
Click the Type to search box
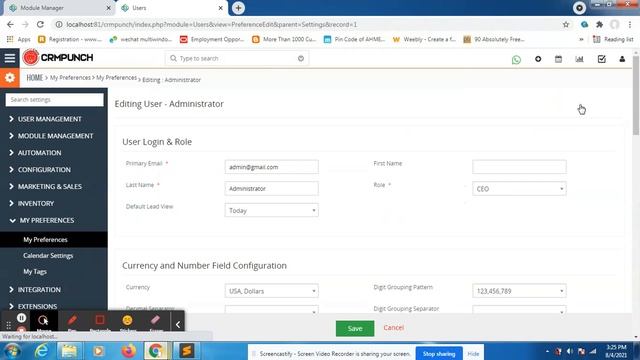click(x=237, y=58)
